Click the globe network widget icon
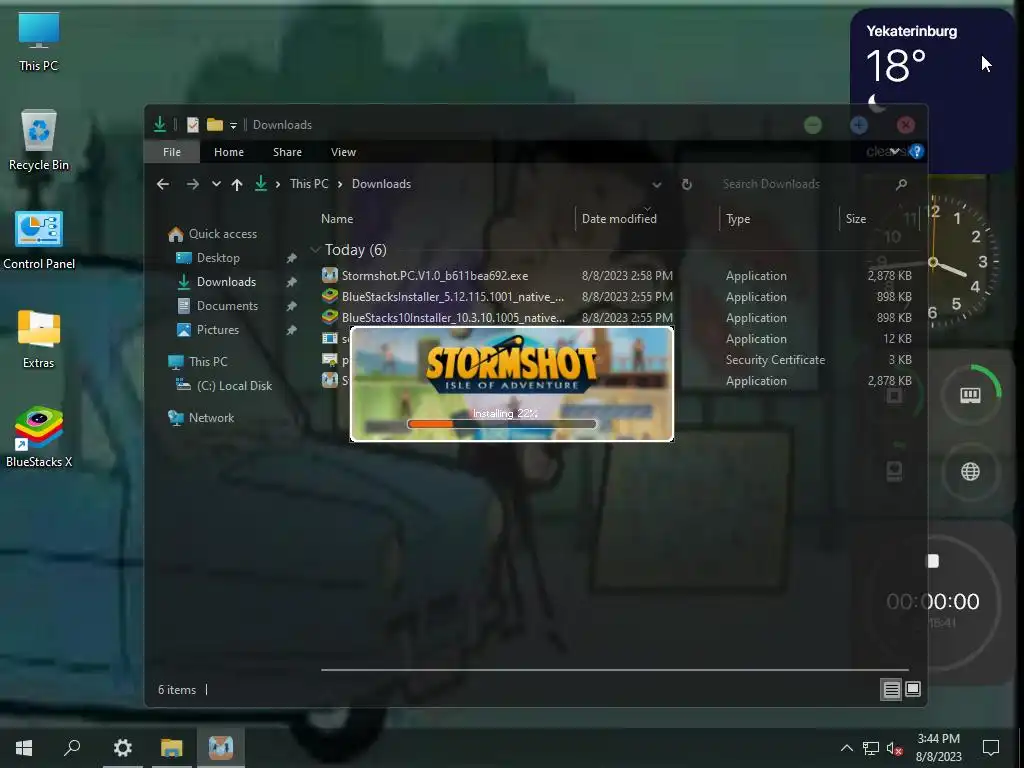This screenshot has width=1024, height=768. (970, 471)
